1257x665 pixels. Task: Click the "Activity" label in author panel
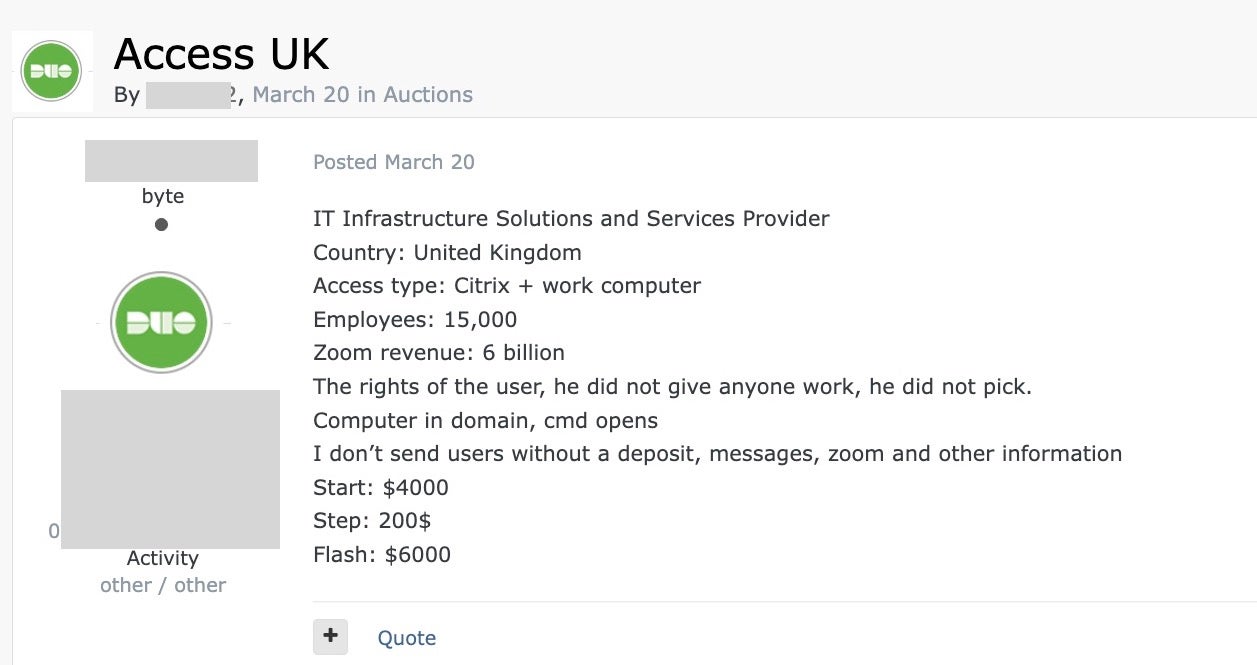click(162, 558)
